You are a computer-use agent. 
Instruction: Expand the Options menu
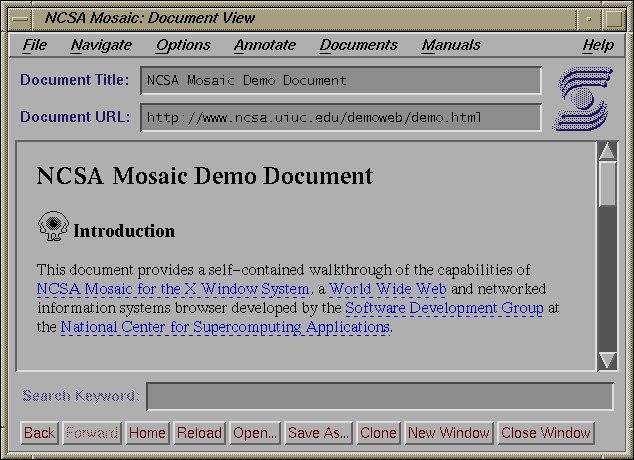click(183, 45)
